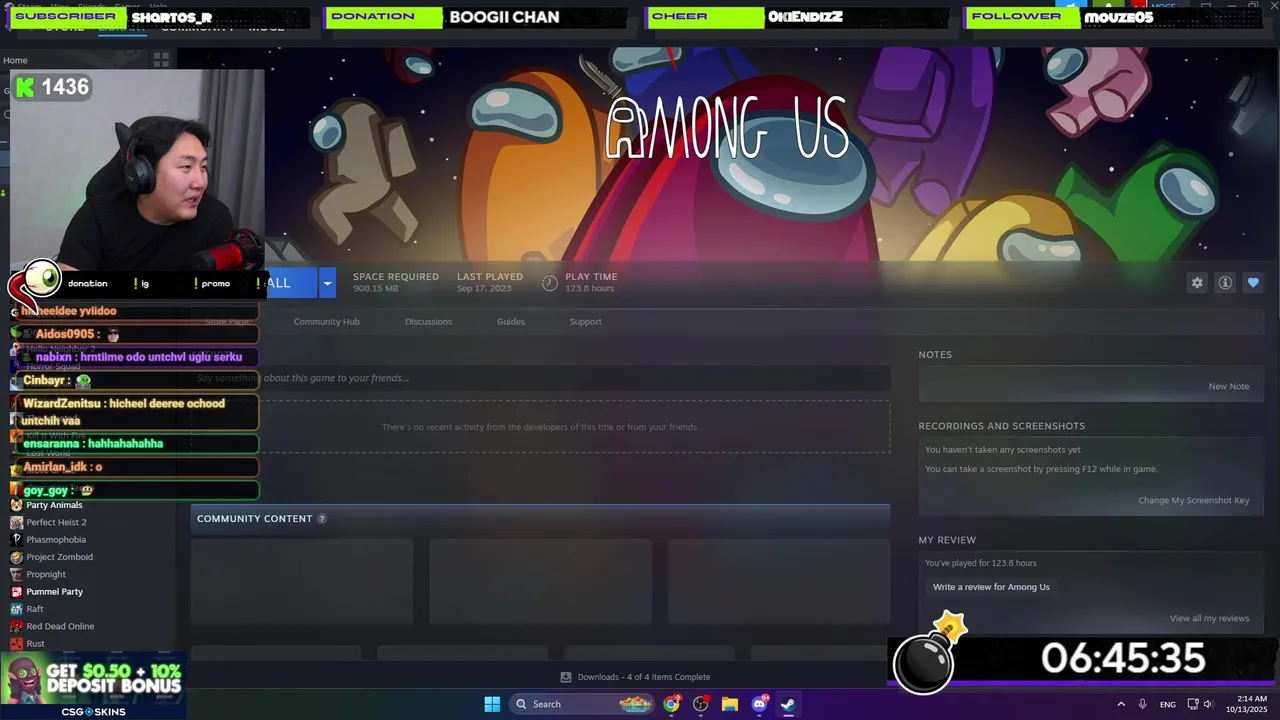Image resolution: width=1280 pixels, height=720 pixels.
Task: Show hidden system tray icons chevron
Action: click(1121, 704)
